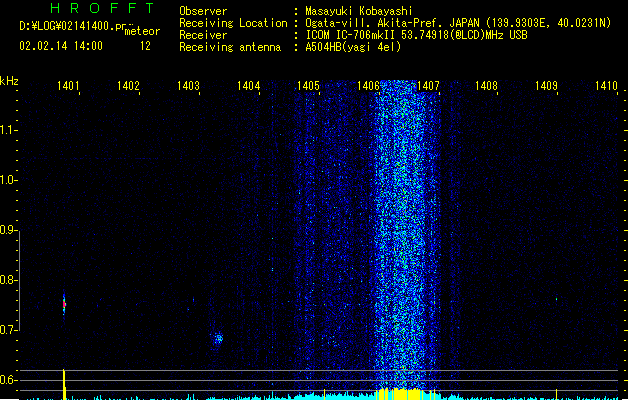This screenshot has height=400, width=629.
Task: Click the receiver ICOM IC-706mkII text
Action: [x=350, y=35]
